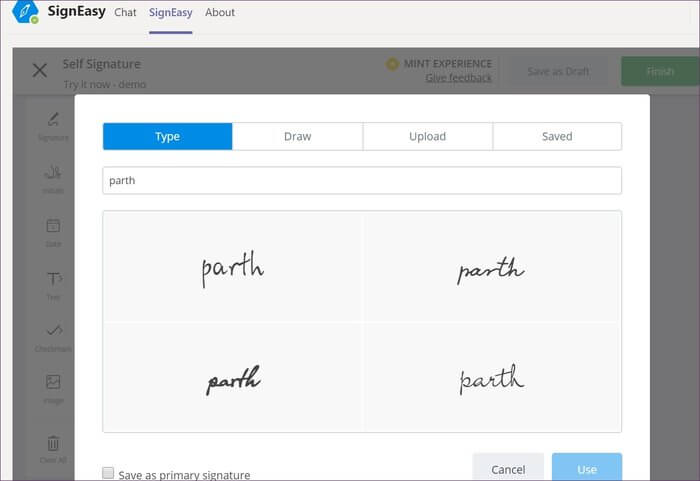Viewport: 700px width, 481px height.
Task: Close the Self Signature editor with X
Action: point(40,70)
